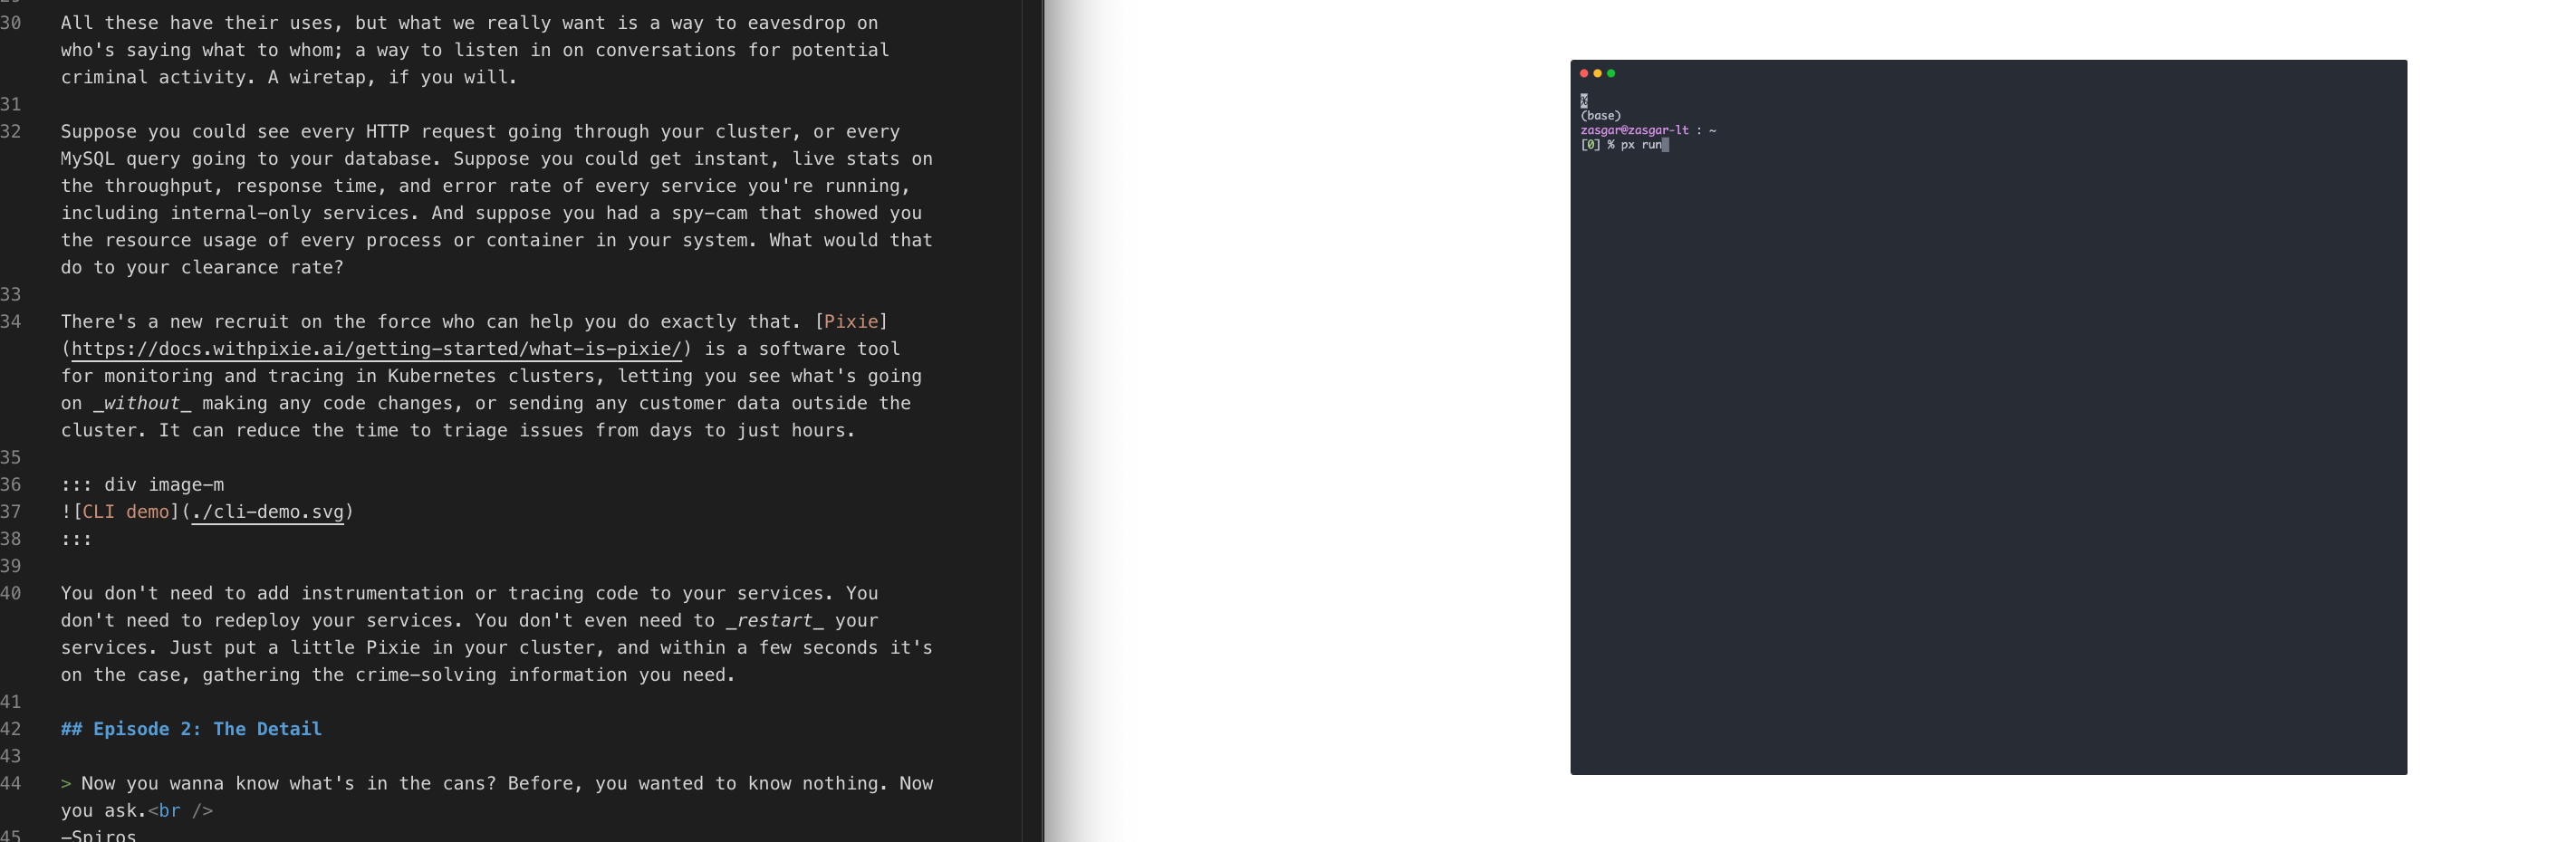Click the '_restart_' italic word
Image resolution: width=2576 pixels, height=842 pixels.
(x=775, y=621)
